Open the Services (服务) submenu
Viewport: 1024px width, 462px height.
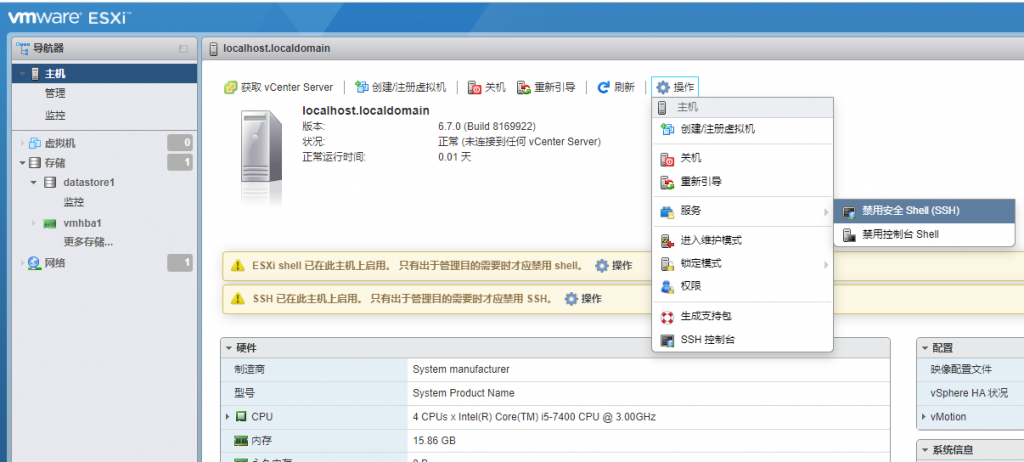742,211
